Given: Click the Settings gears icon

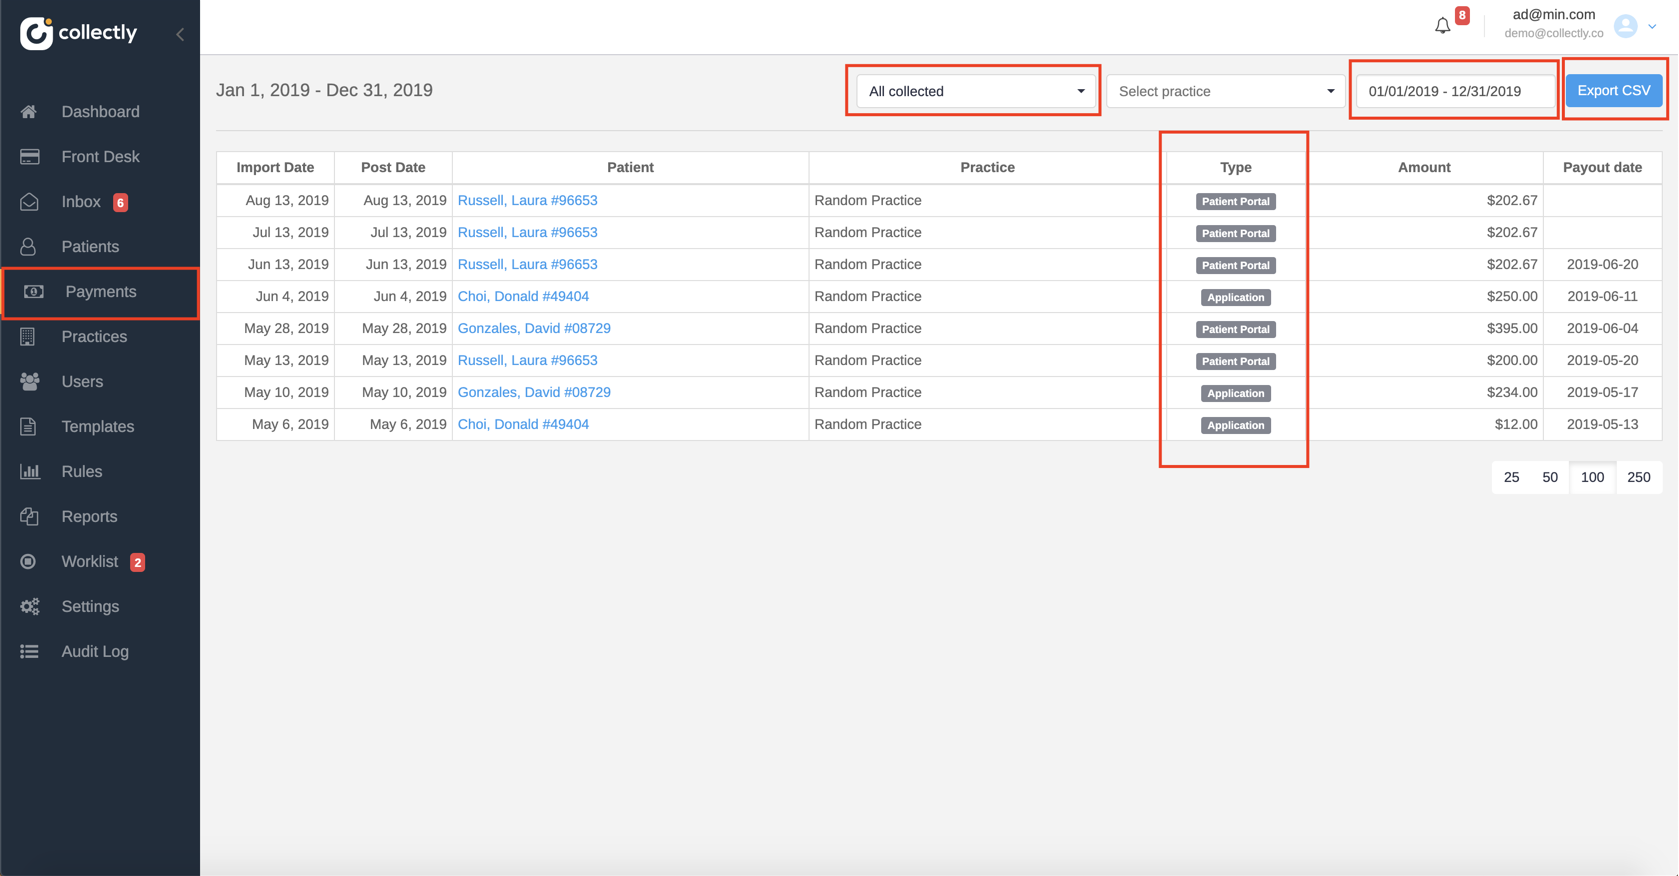Looking at the screenshot, I should [x=29, y=607].
